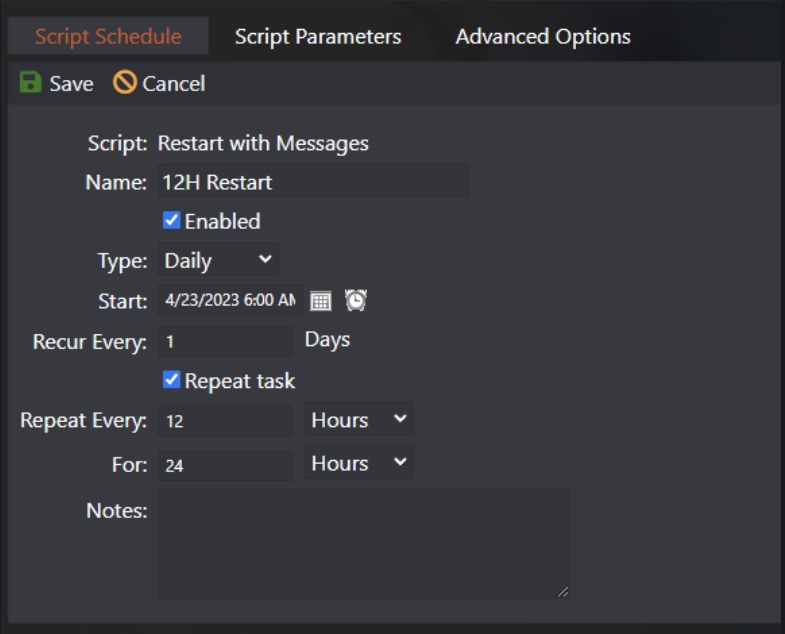Select the Script Schedule tab

[108, 37]
